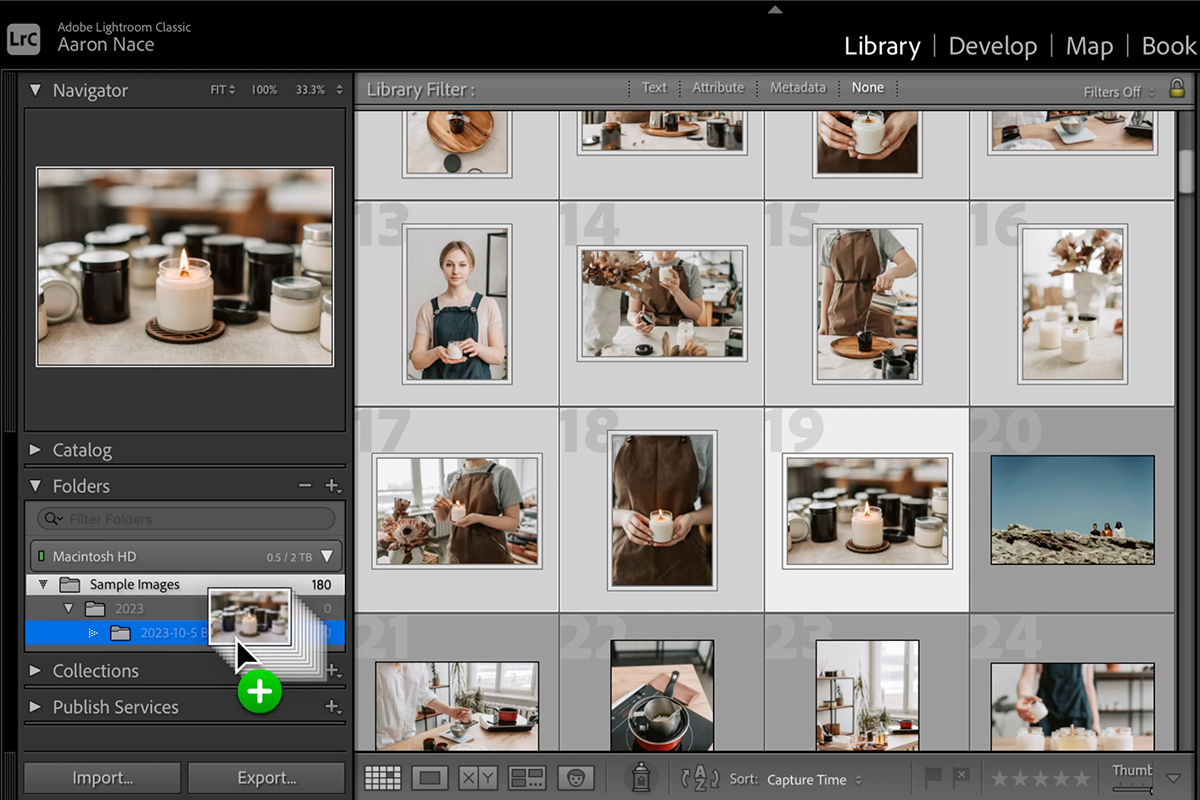Reverse sort direction with A-Z icon

(x=700, y=778)
